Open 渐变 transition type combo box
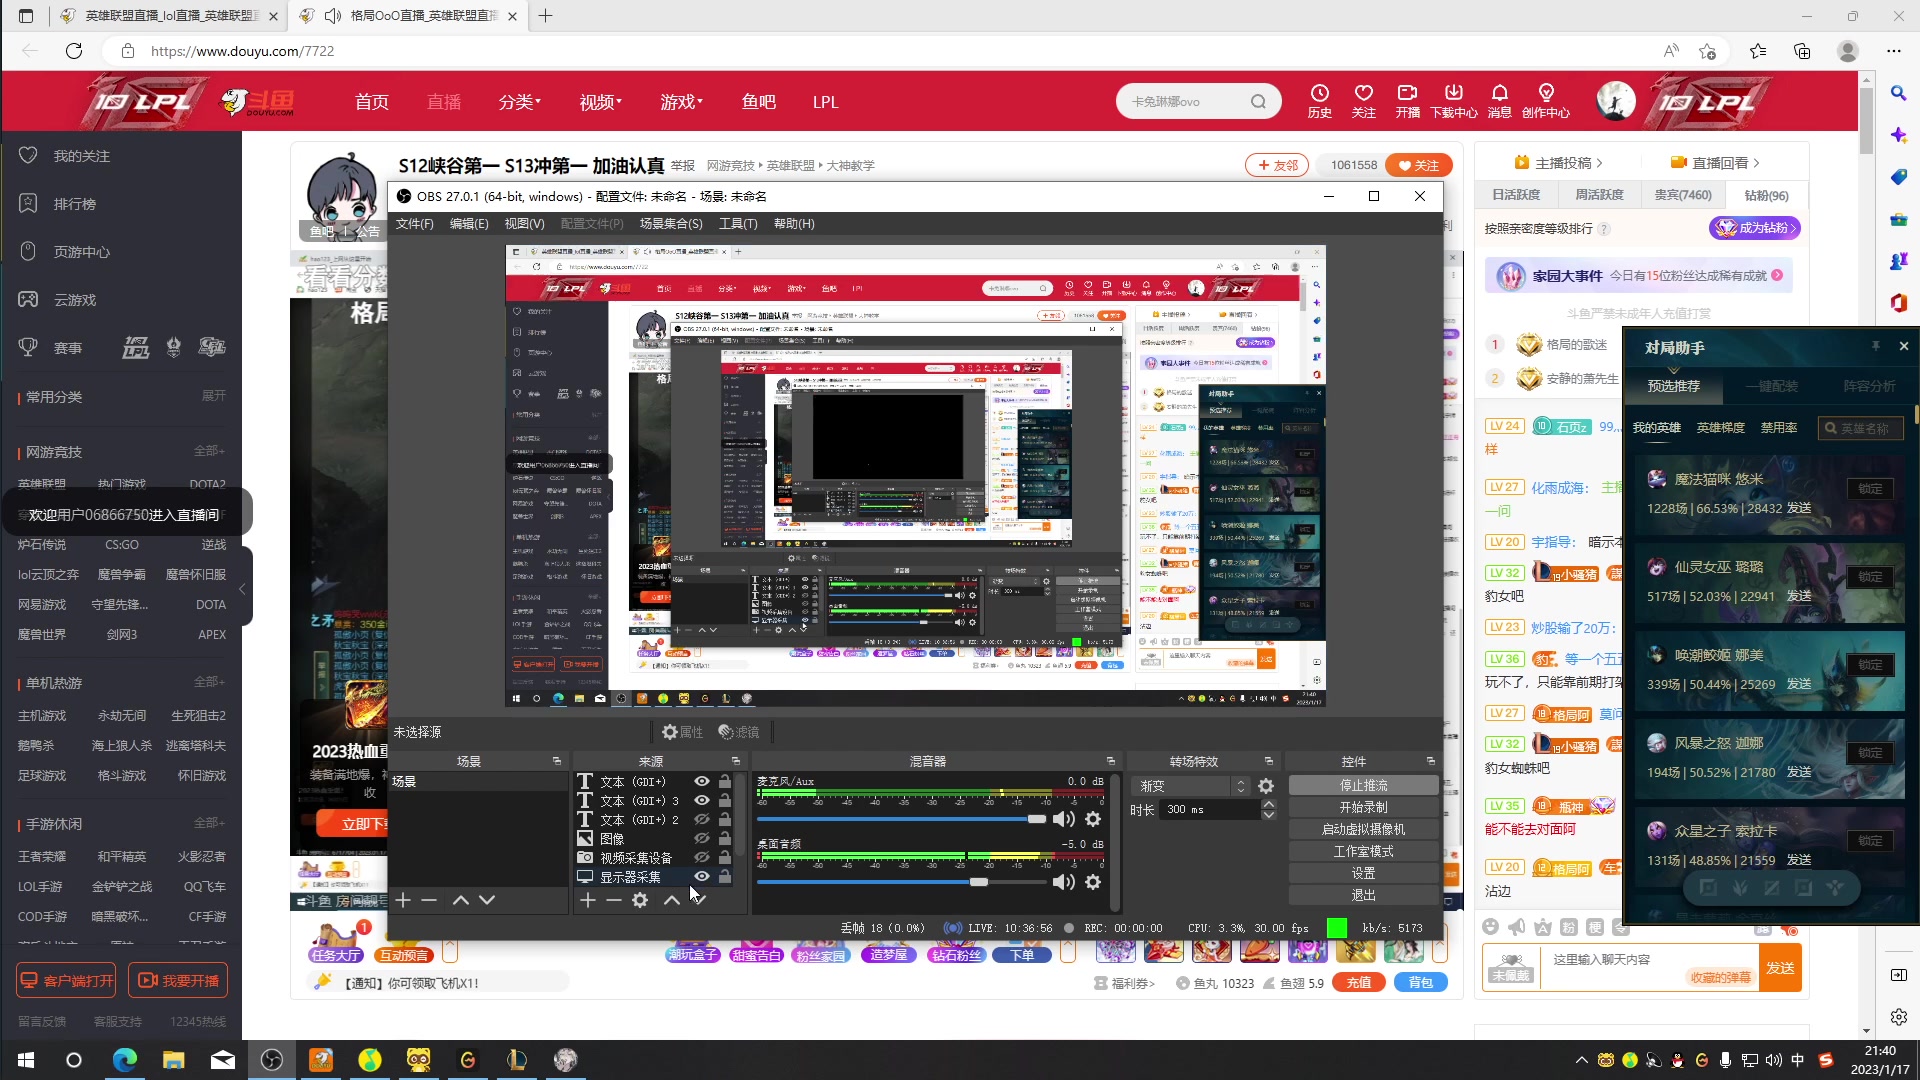Image resolution: width=1920 pixels, height=1080 pixels. pyautogui.click(x=1191, y=786)
